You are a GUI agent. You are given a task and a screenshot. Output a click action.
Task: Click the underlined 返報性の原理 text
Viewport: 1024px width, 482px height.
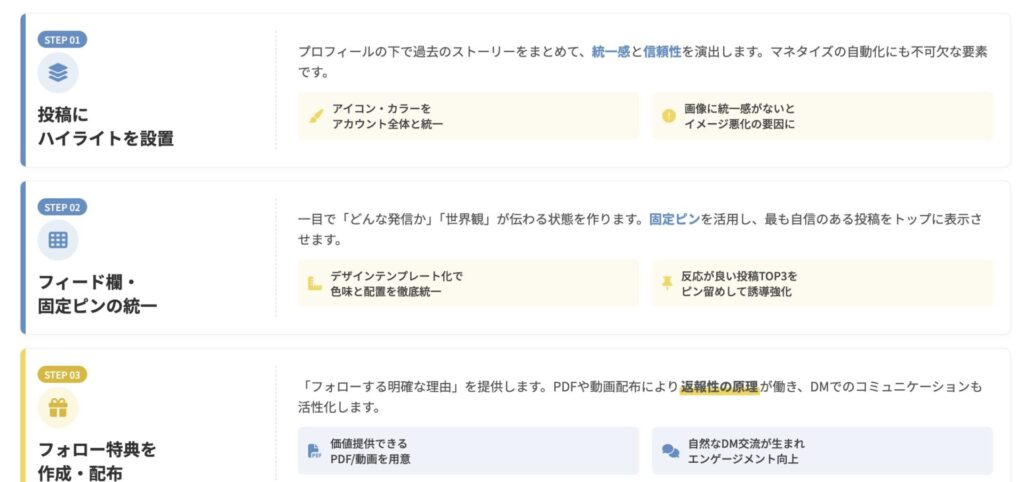tap(719, 386)
